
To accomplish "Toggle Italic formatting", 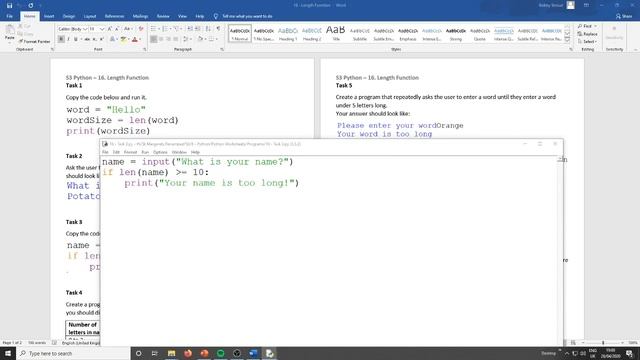I will pyautogui.click(x=68, y=39).
